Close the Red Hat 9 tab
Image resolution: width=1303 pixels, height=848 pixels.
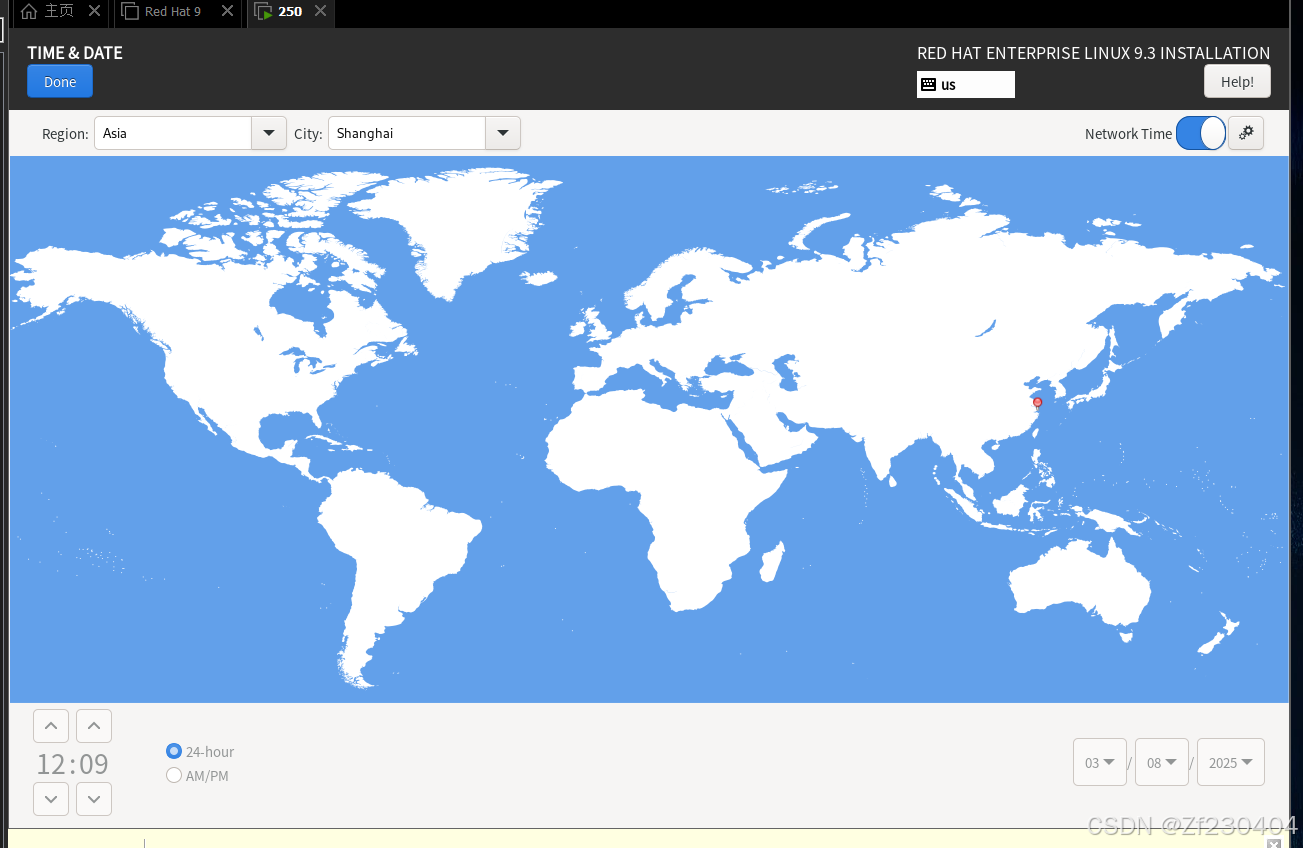click(227, 11)
